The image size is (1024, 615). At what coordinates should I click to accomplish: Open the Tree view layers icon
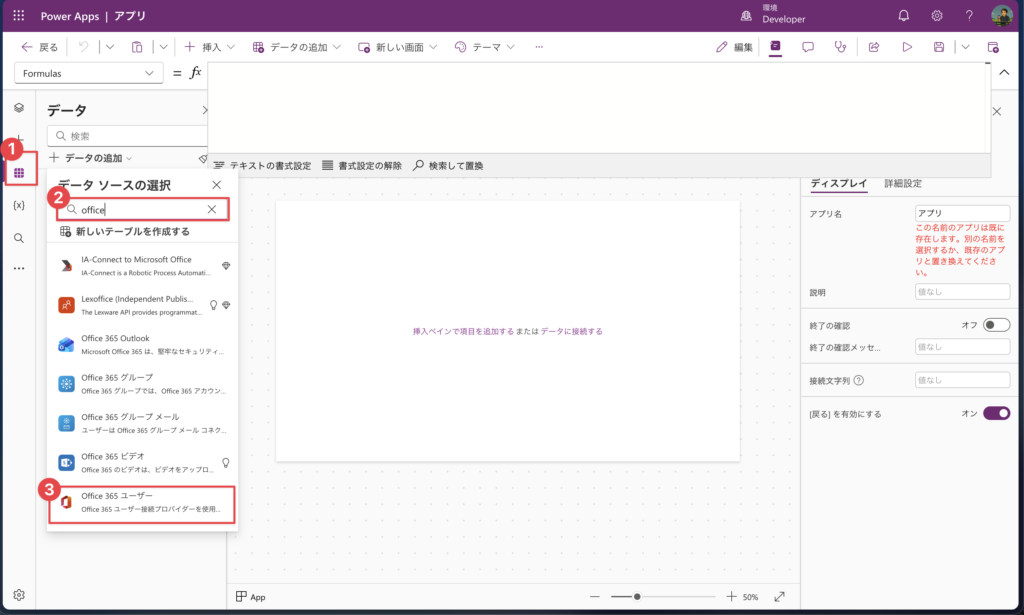pos(18,108)
